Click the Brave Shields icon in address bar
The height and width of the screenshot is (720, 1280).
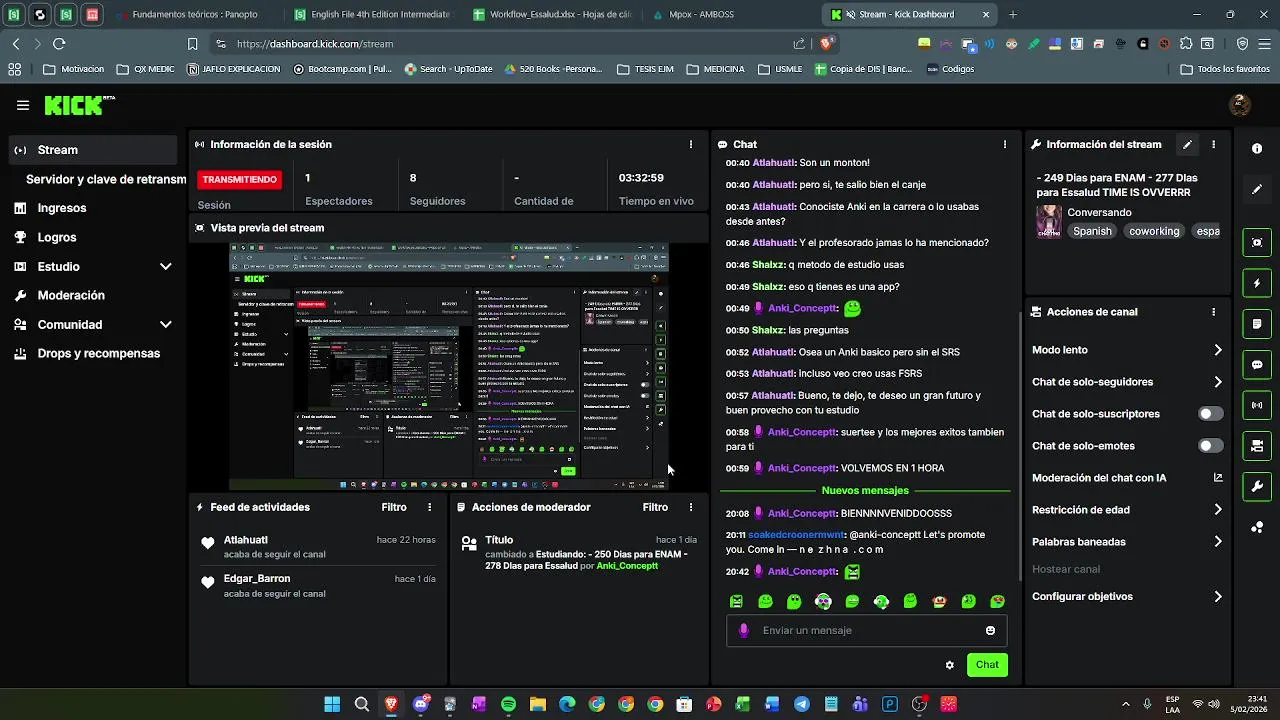coord(826,43)
